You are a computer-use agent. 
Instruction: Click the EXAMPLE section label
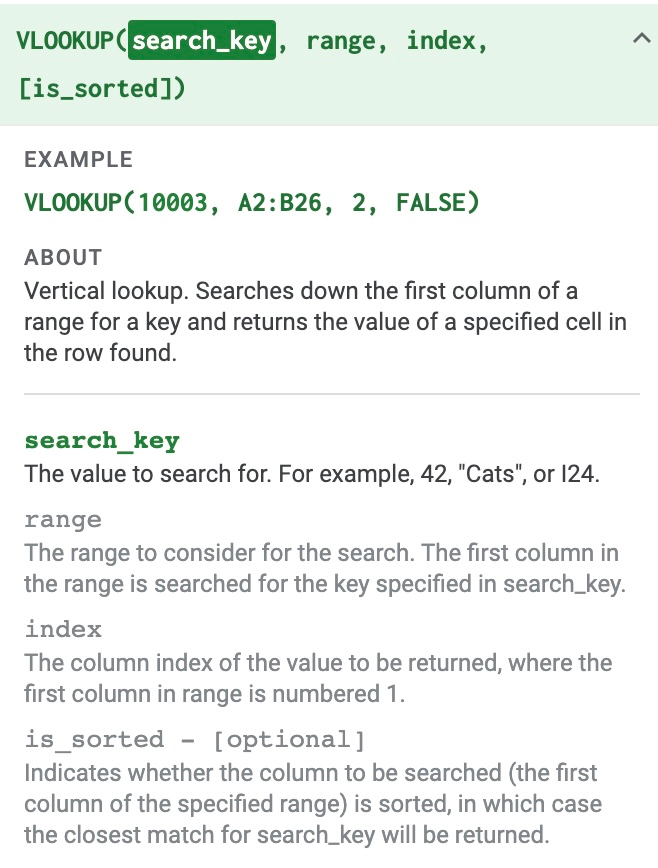[x=78, y=159]
